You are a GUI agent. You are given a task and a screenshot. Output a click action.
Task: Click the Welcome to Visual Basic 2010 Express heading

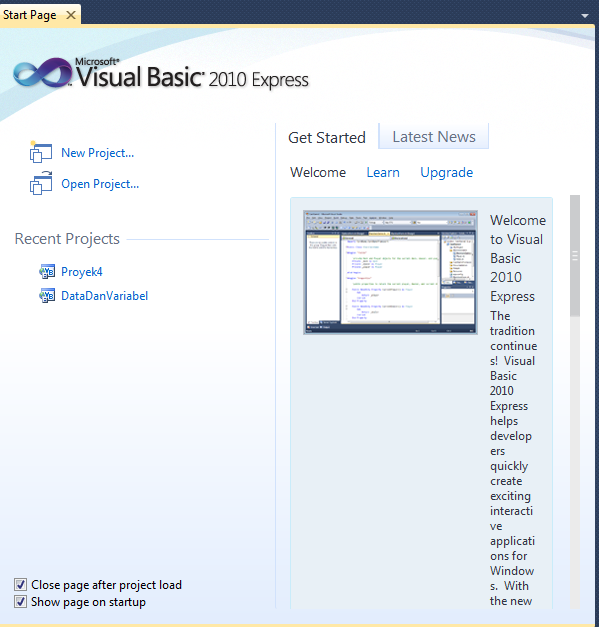[x=518, y=258]
